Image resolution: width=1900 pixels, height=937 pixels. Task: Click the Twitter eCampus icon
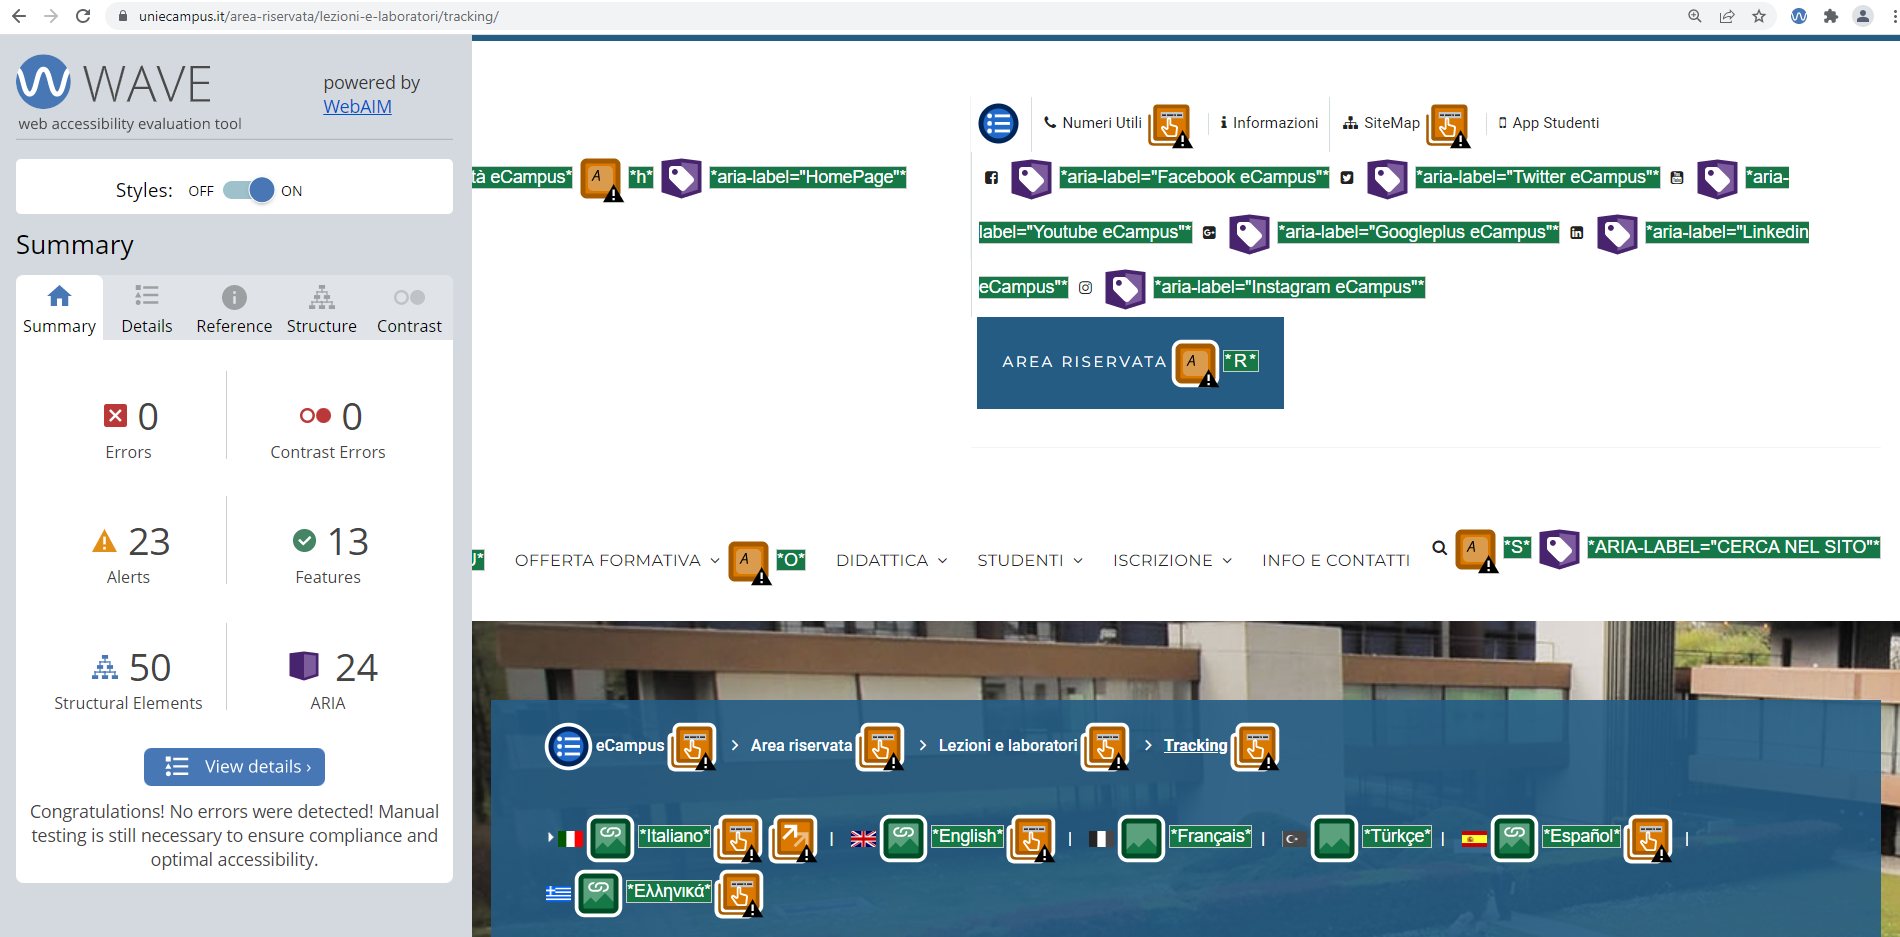click(x=1347, y=177)
